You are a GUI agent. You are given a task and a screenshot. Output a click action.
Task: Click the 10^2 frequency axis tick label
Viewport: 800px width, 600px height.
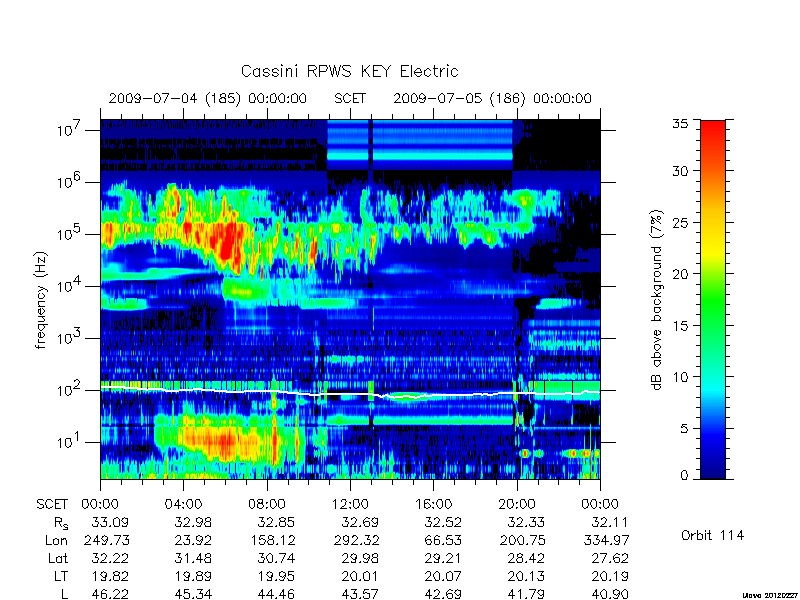pyautogui.click(x=67, y=389)
